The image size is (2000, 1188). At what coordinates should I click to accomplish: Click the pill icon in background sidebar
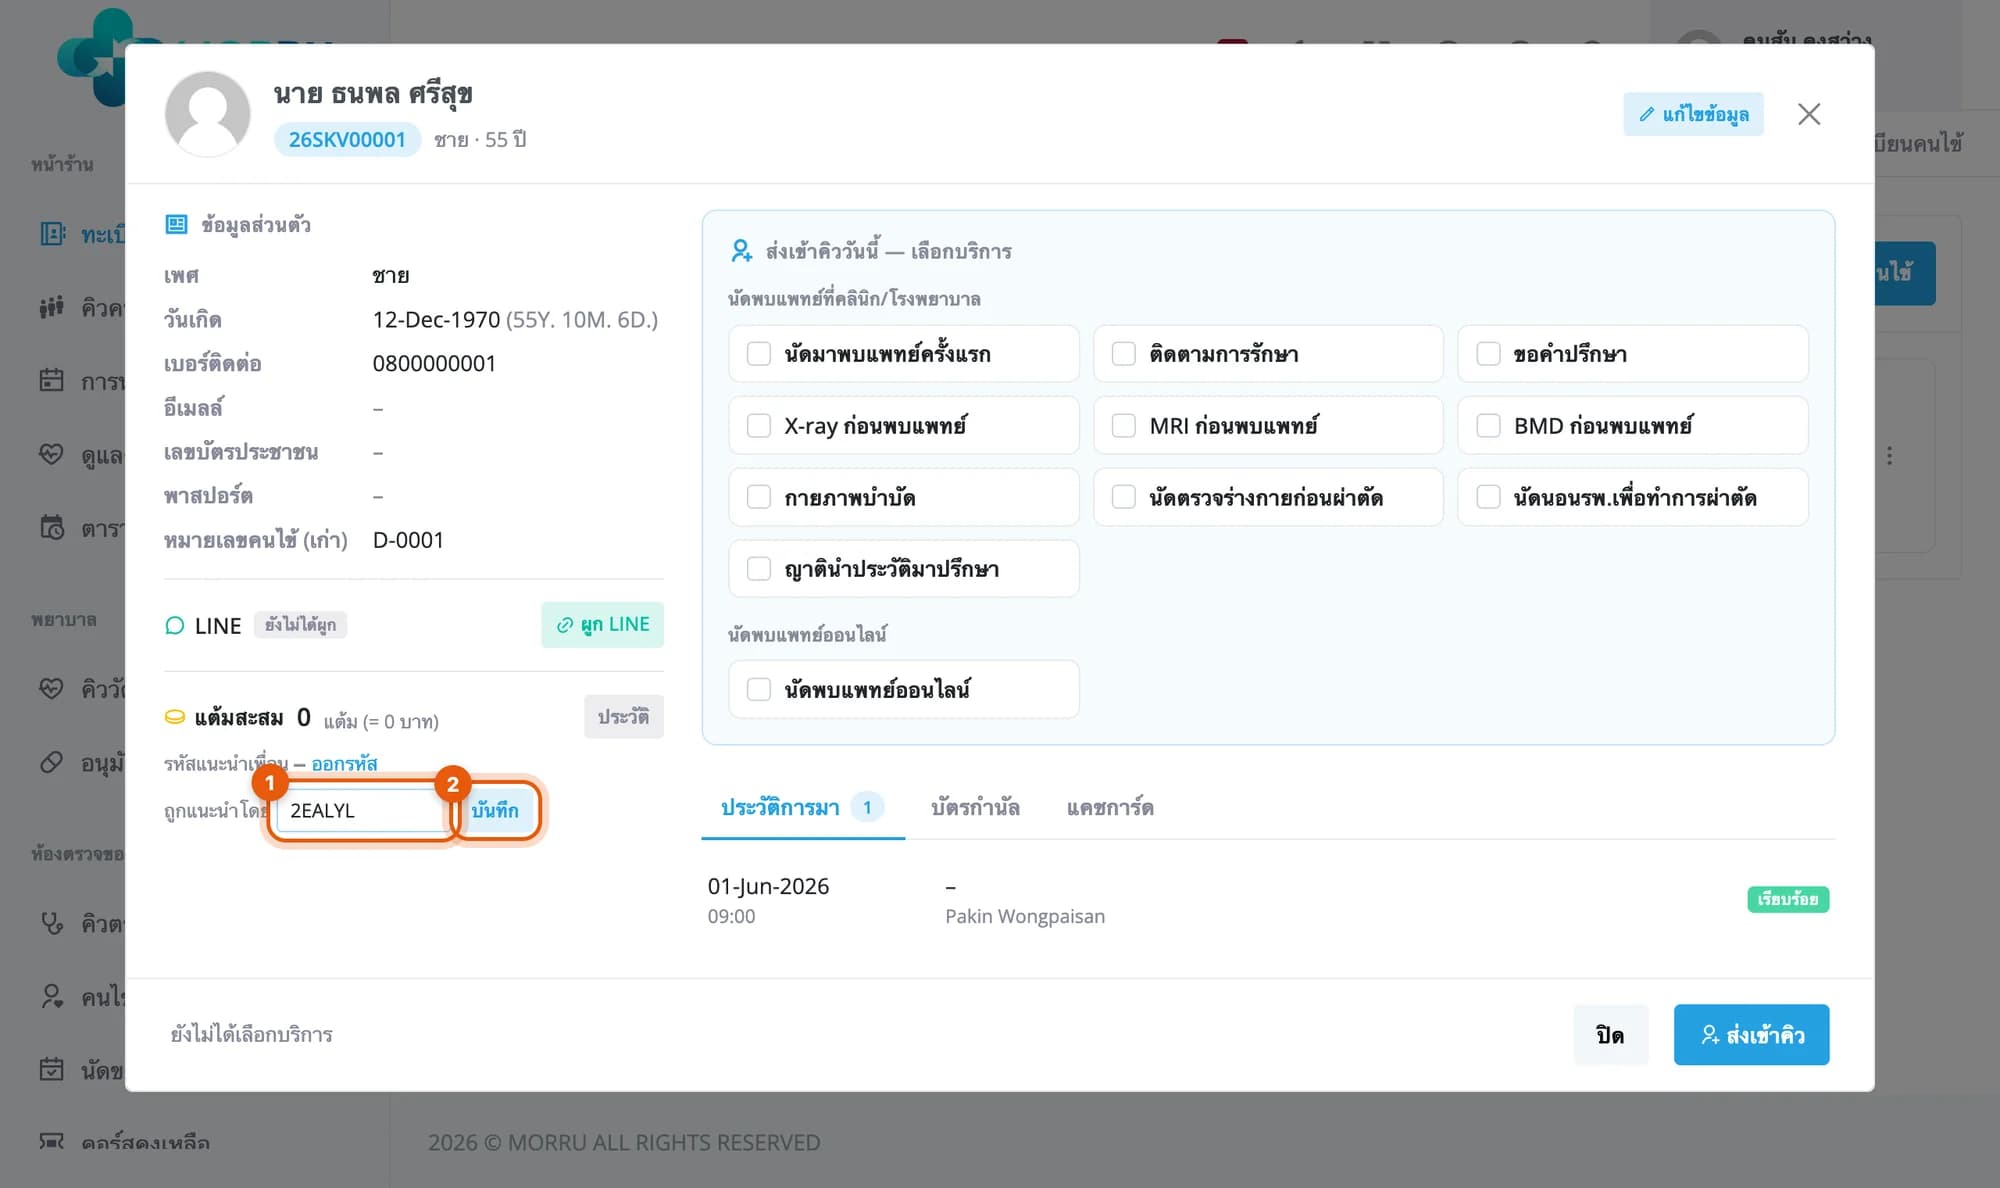click(x=52, y=763)
